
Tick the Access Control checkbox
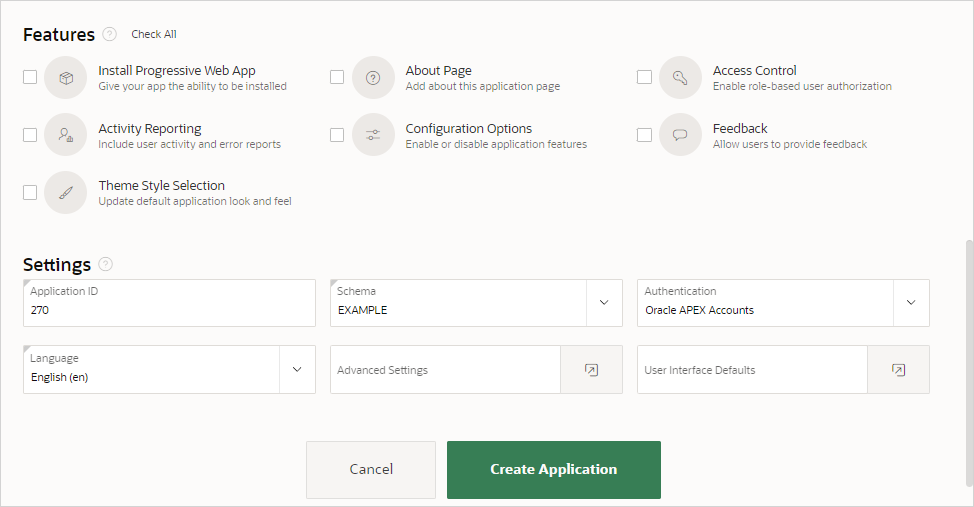(x=644, y=77)
